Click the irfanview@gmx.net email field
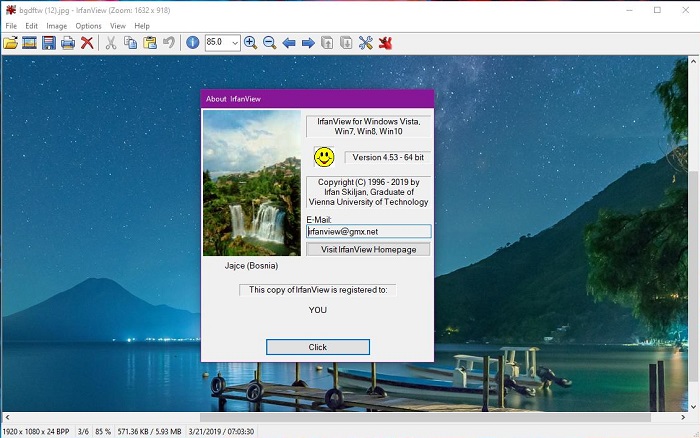The width and height of the screenshot is (700, 438). click(369, 231)
